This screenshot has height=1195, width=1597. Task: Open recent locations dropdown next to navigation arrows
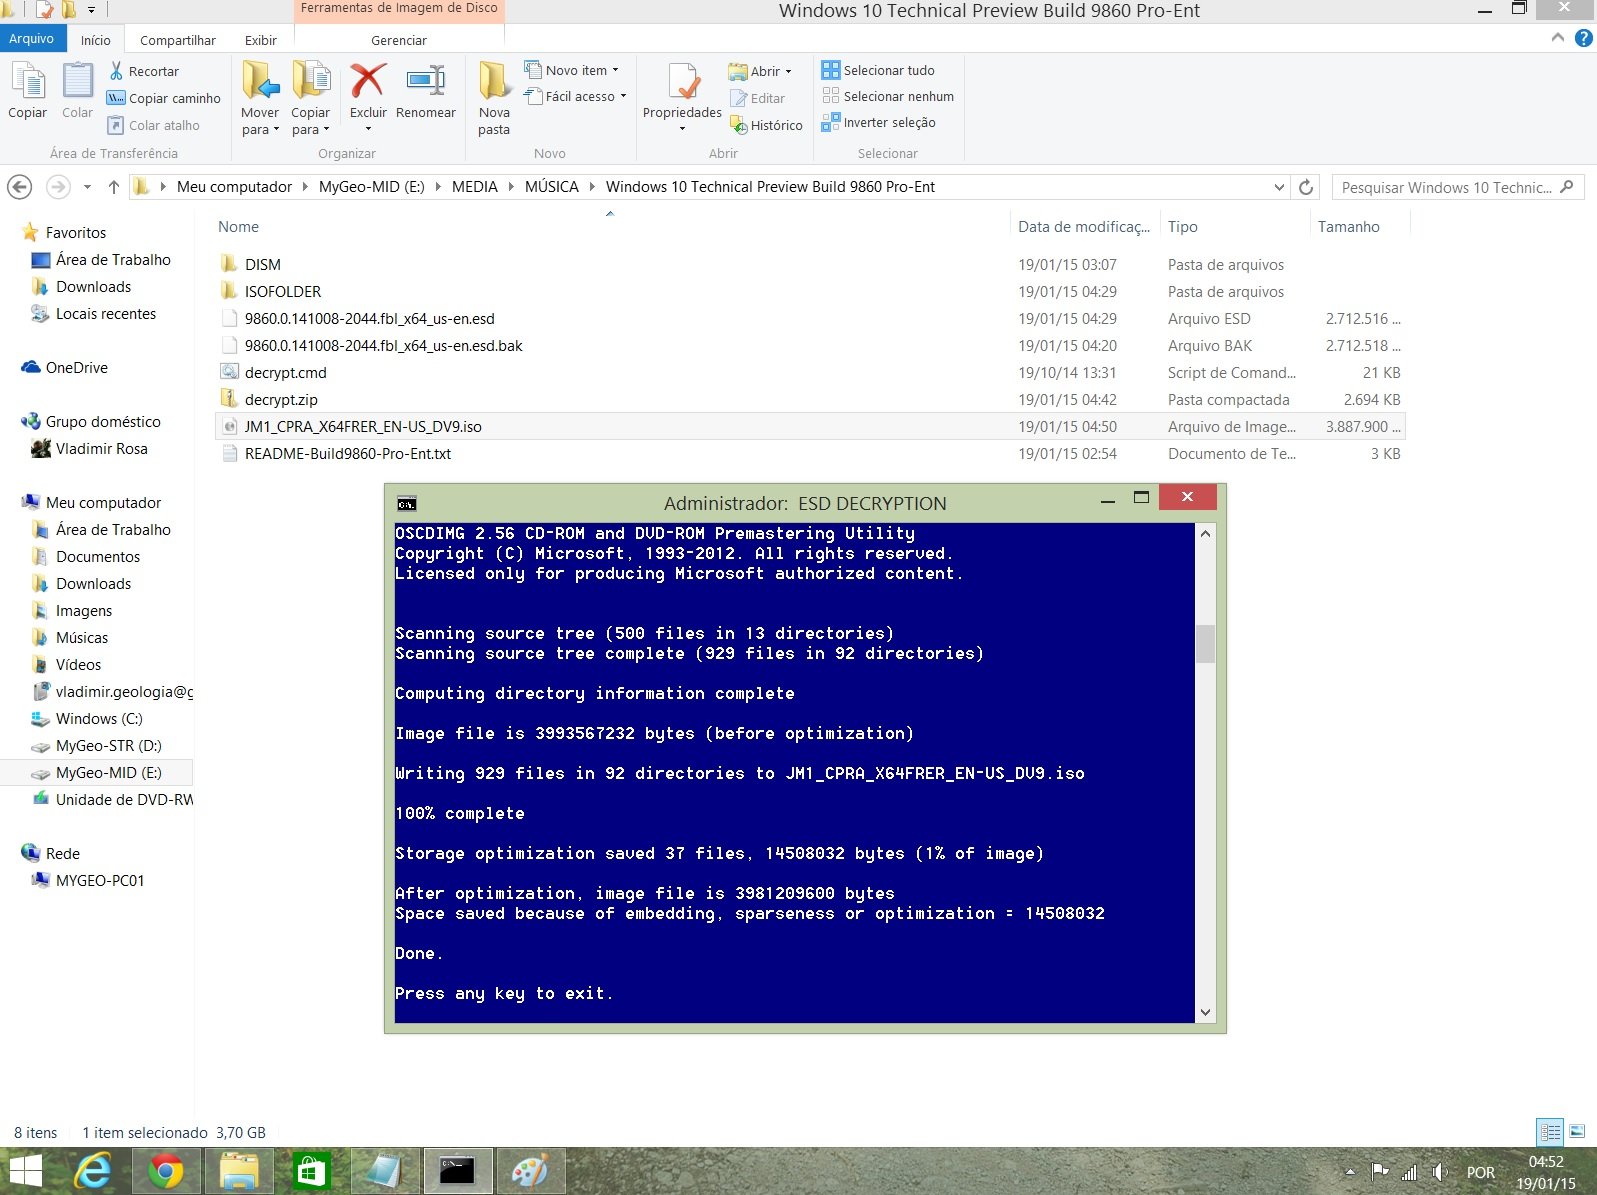click(87, 187)
